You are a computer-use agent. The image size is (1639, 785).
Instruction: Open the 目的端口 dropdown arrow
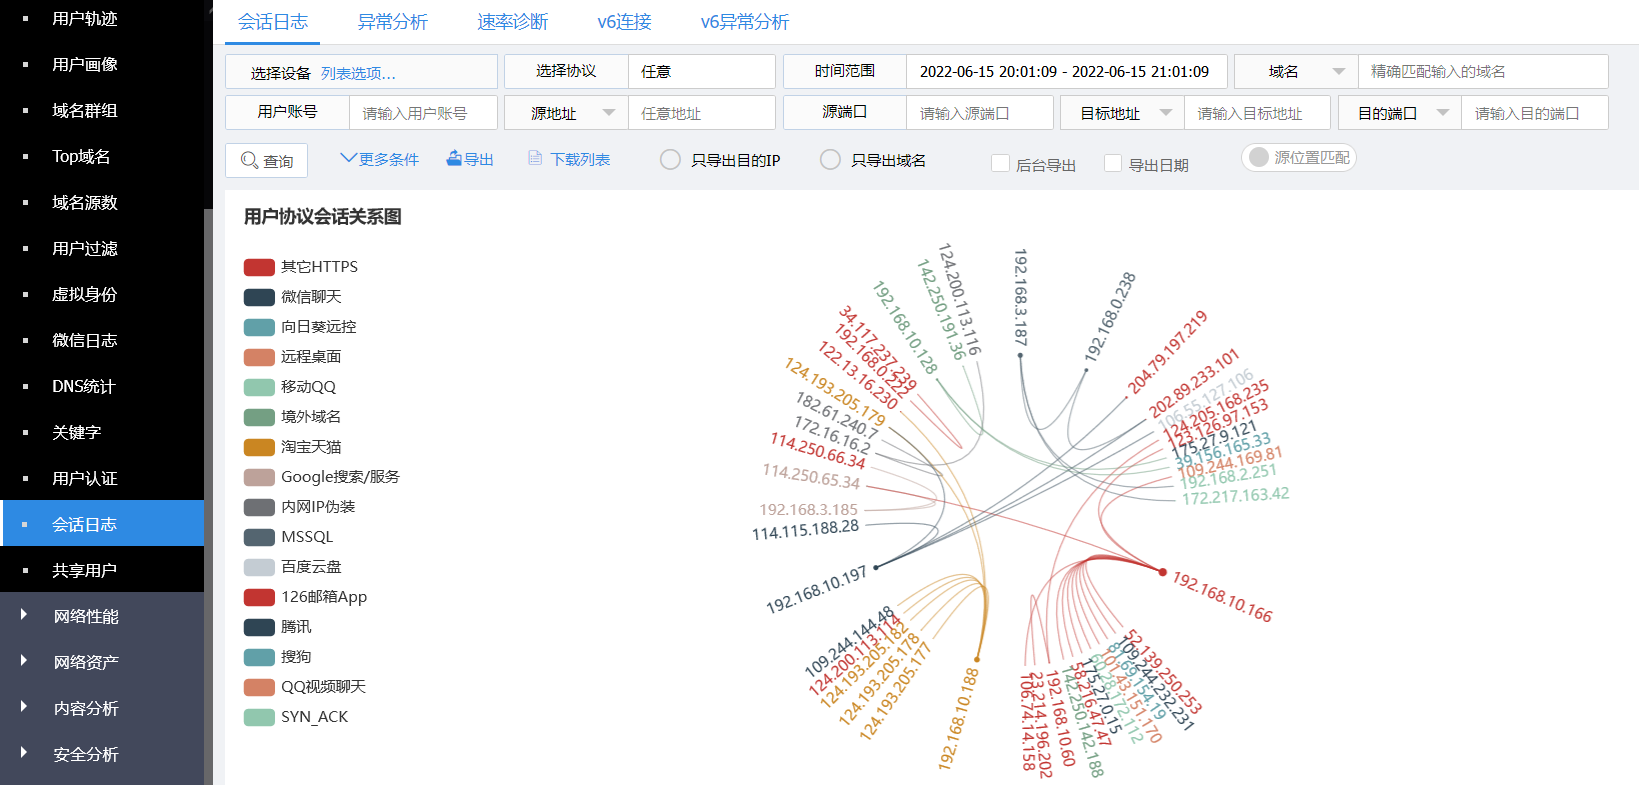pyautogui.click(x=1442, y=113)
